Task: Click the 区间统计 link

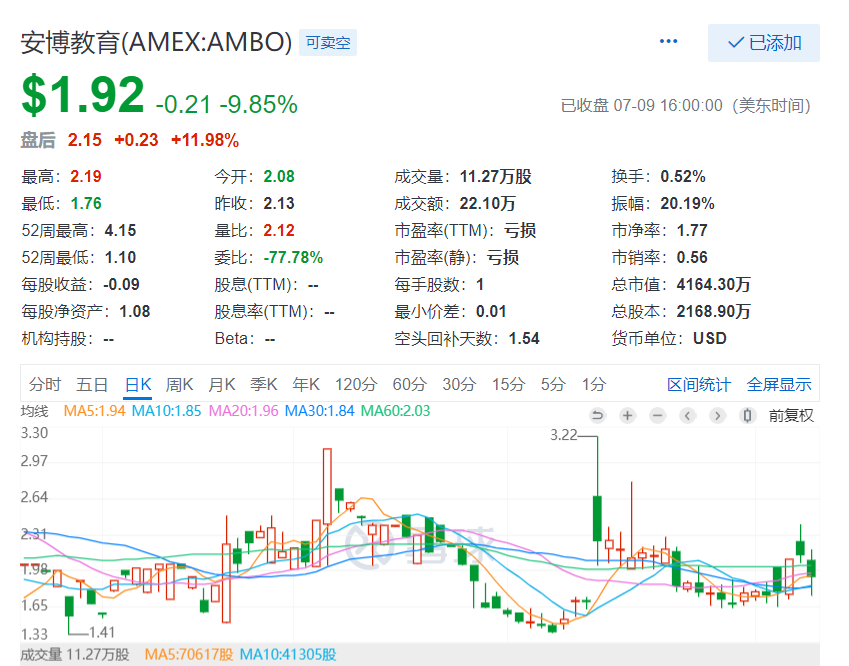Action: pos(699,384)
